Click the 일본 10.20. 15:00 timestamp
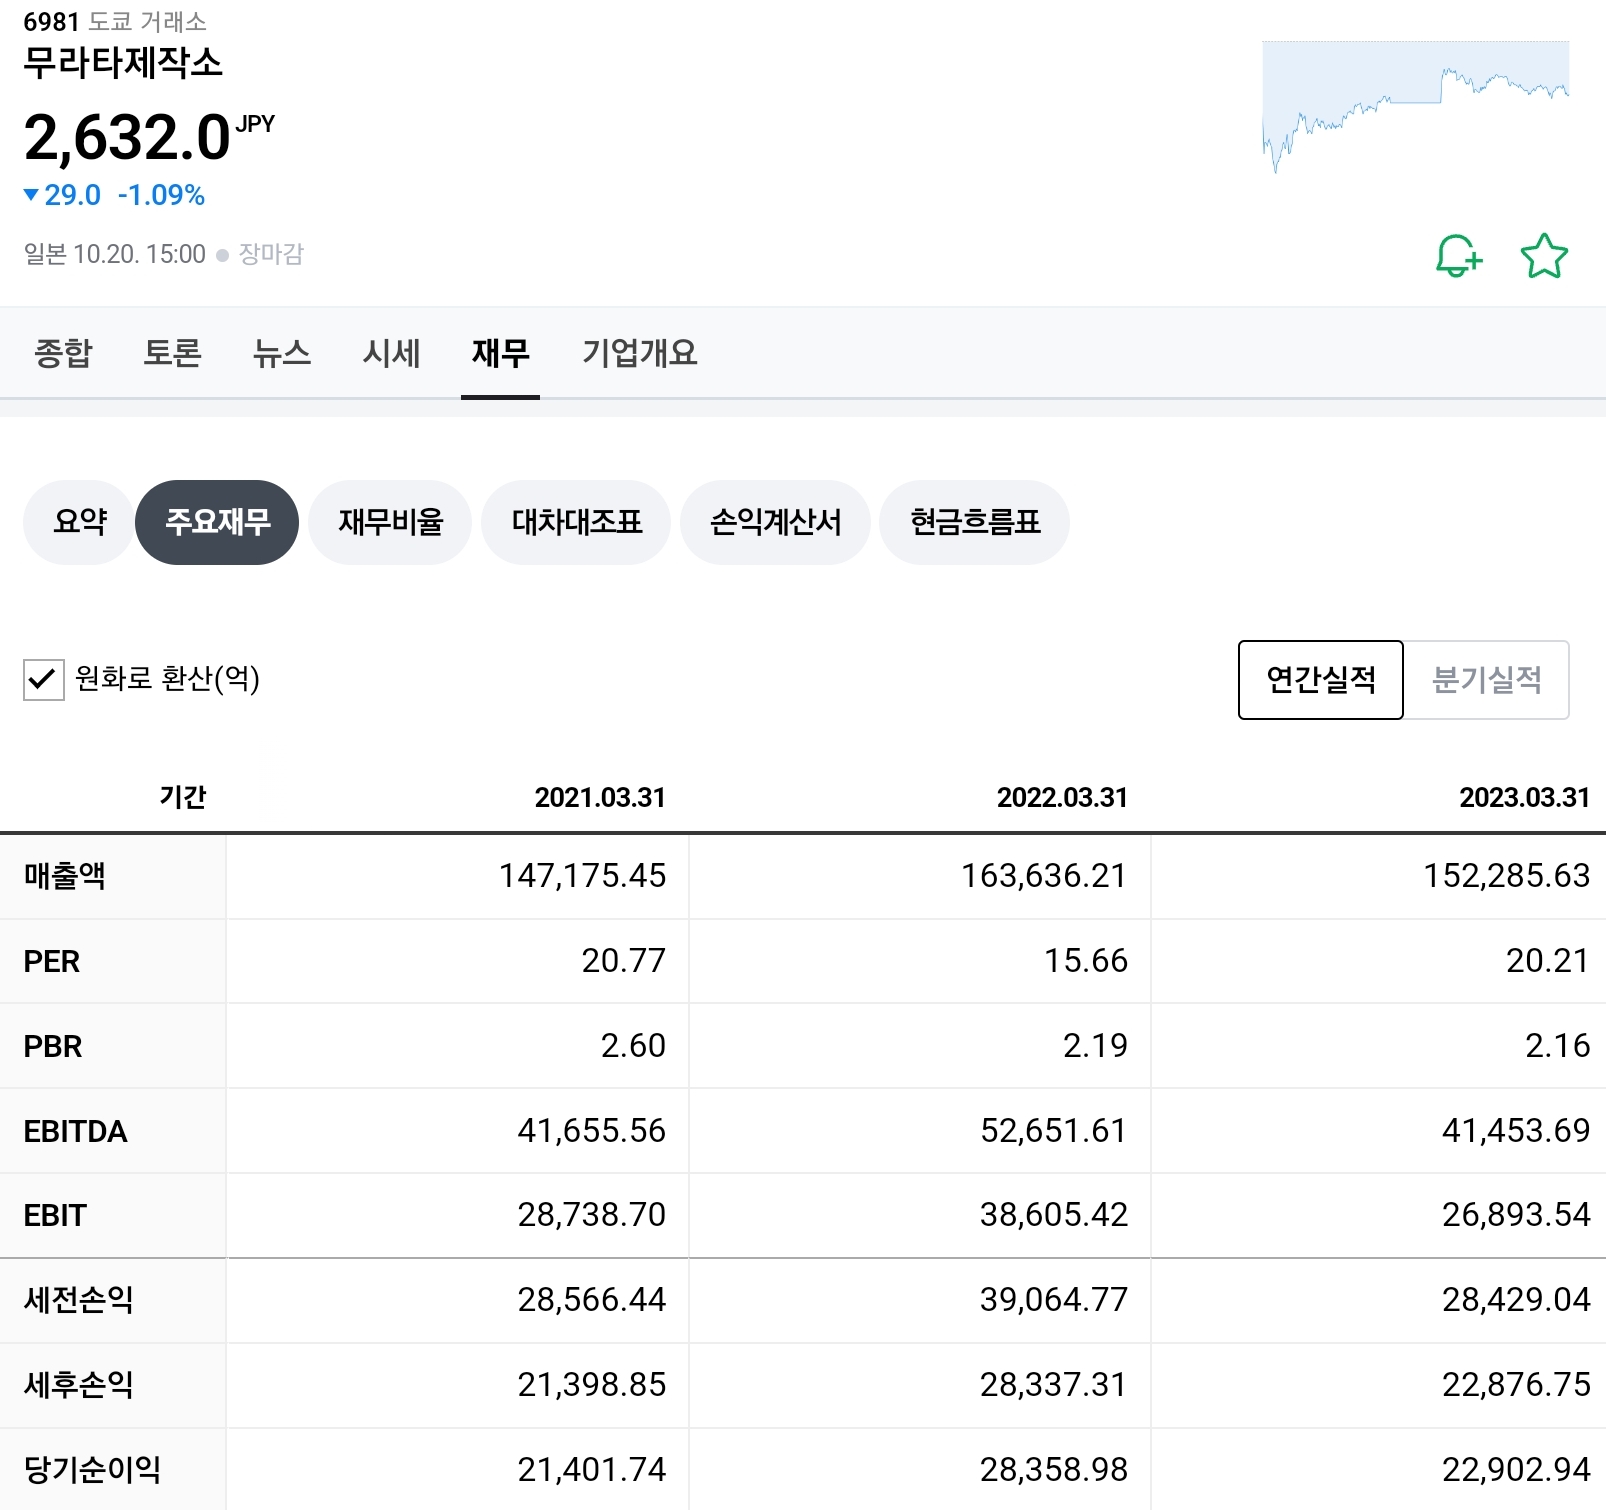 (x=115, y=254)
